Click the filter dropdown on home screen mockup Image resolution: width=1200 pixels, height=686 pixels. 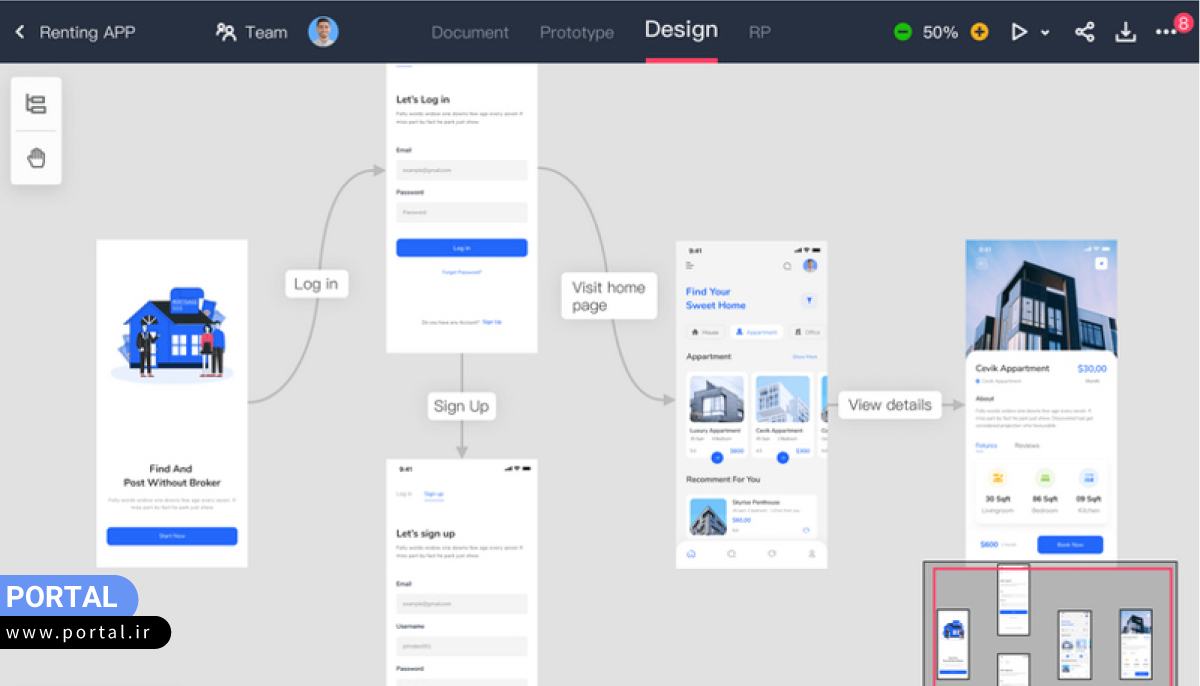click(x=809, y=300)
